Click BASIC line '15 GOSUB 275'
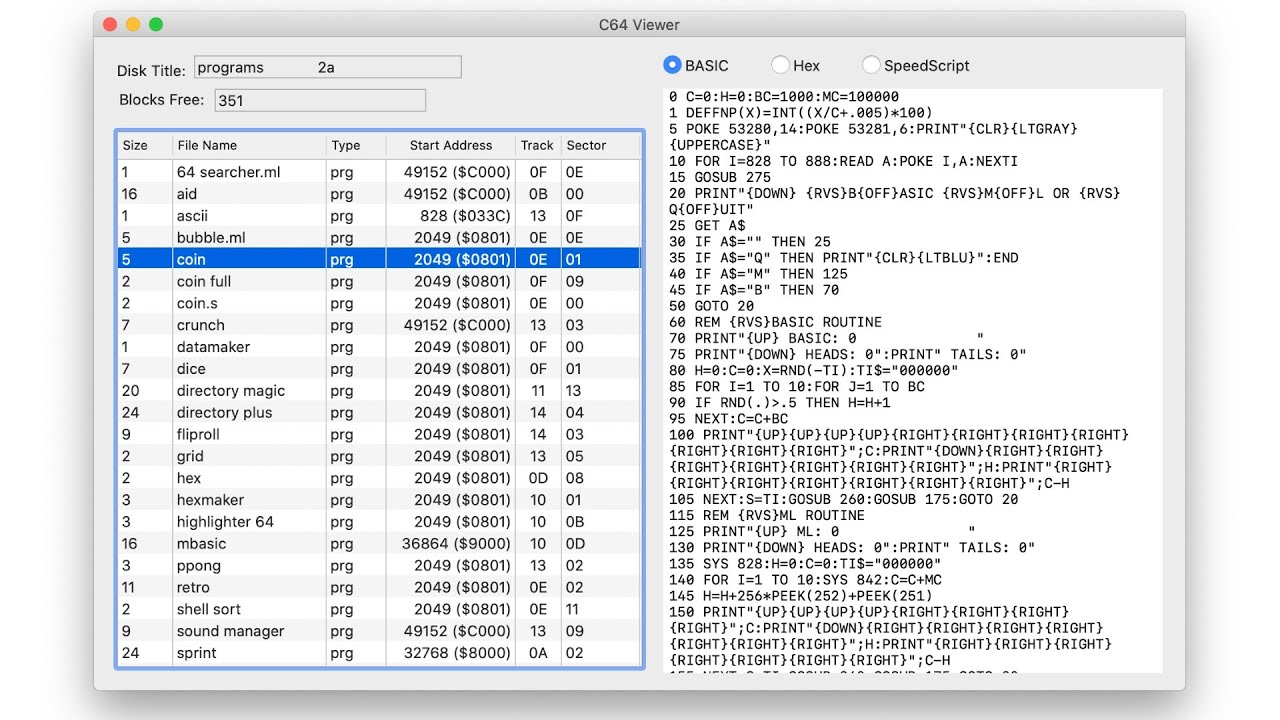The width and height of the screenshot is (1280, 720). point(719,177)
